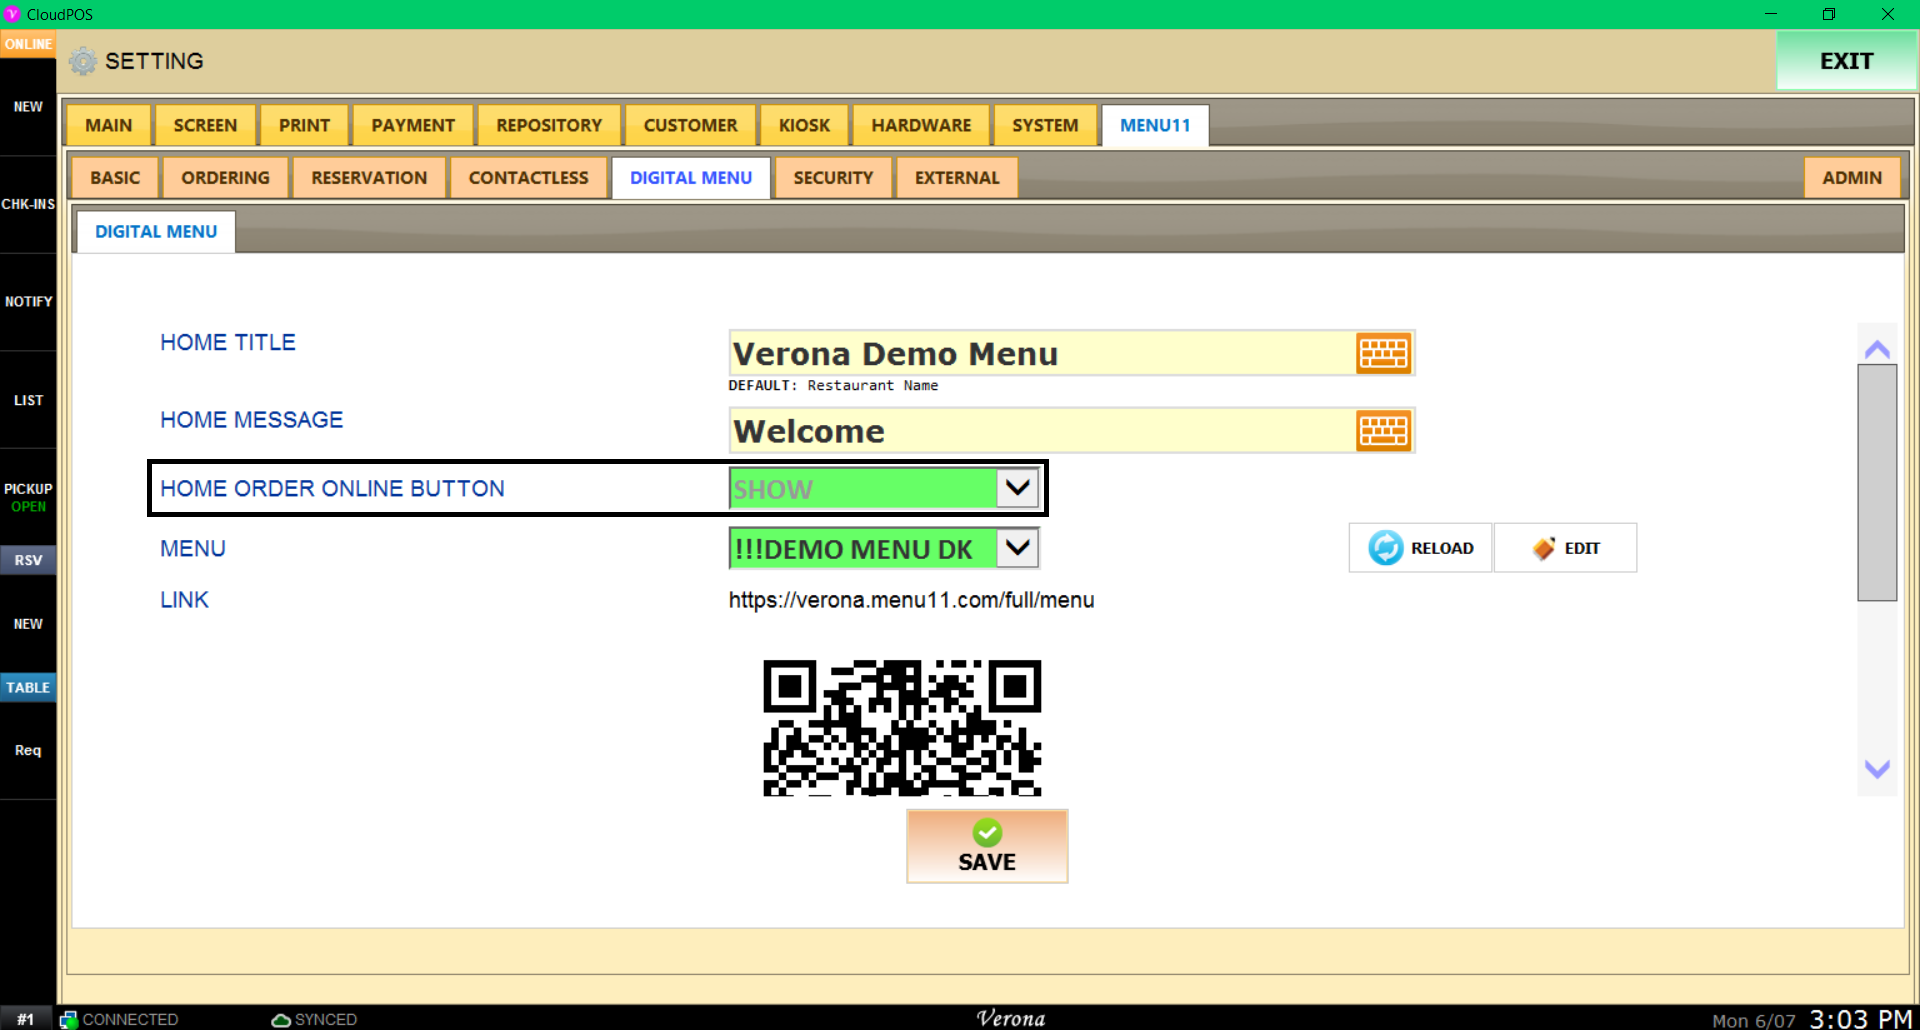Click the ONLINE status indicator in sidebar

click(x=28, y=44)
